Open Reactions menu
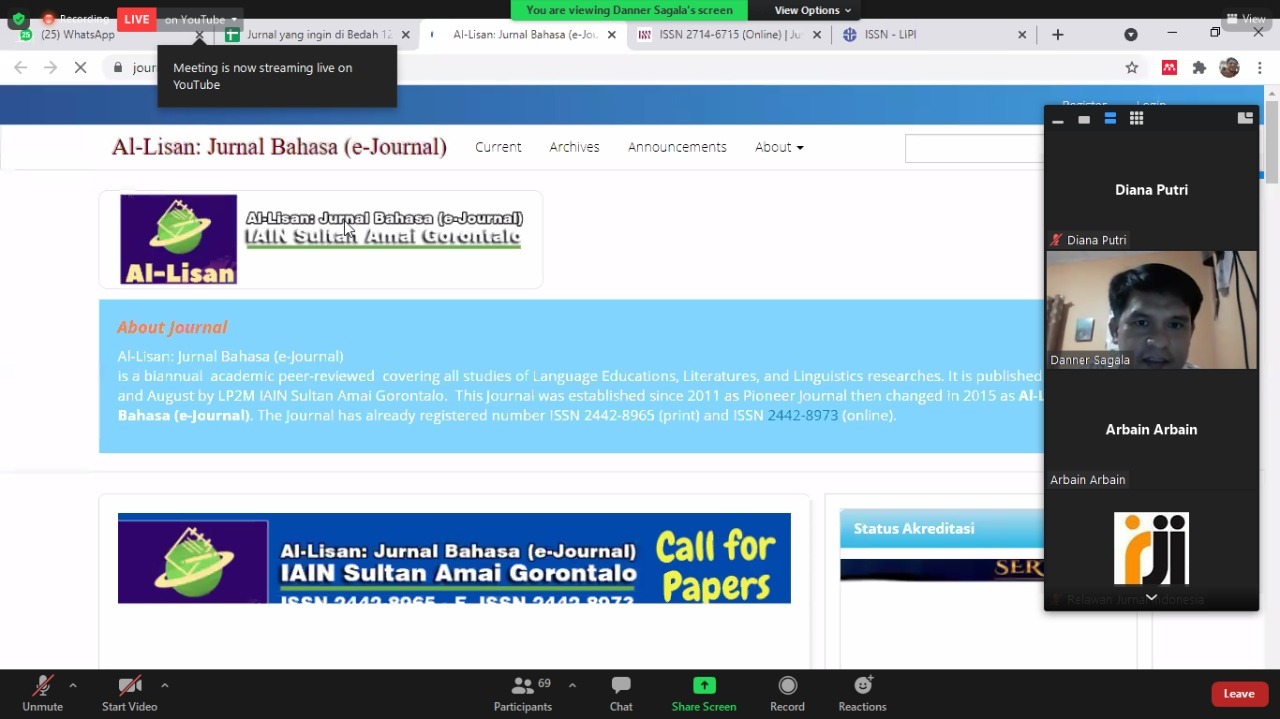Viewport: 1280px width, 719px height. click(x=862, y=693)
